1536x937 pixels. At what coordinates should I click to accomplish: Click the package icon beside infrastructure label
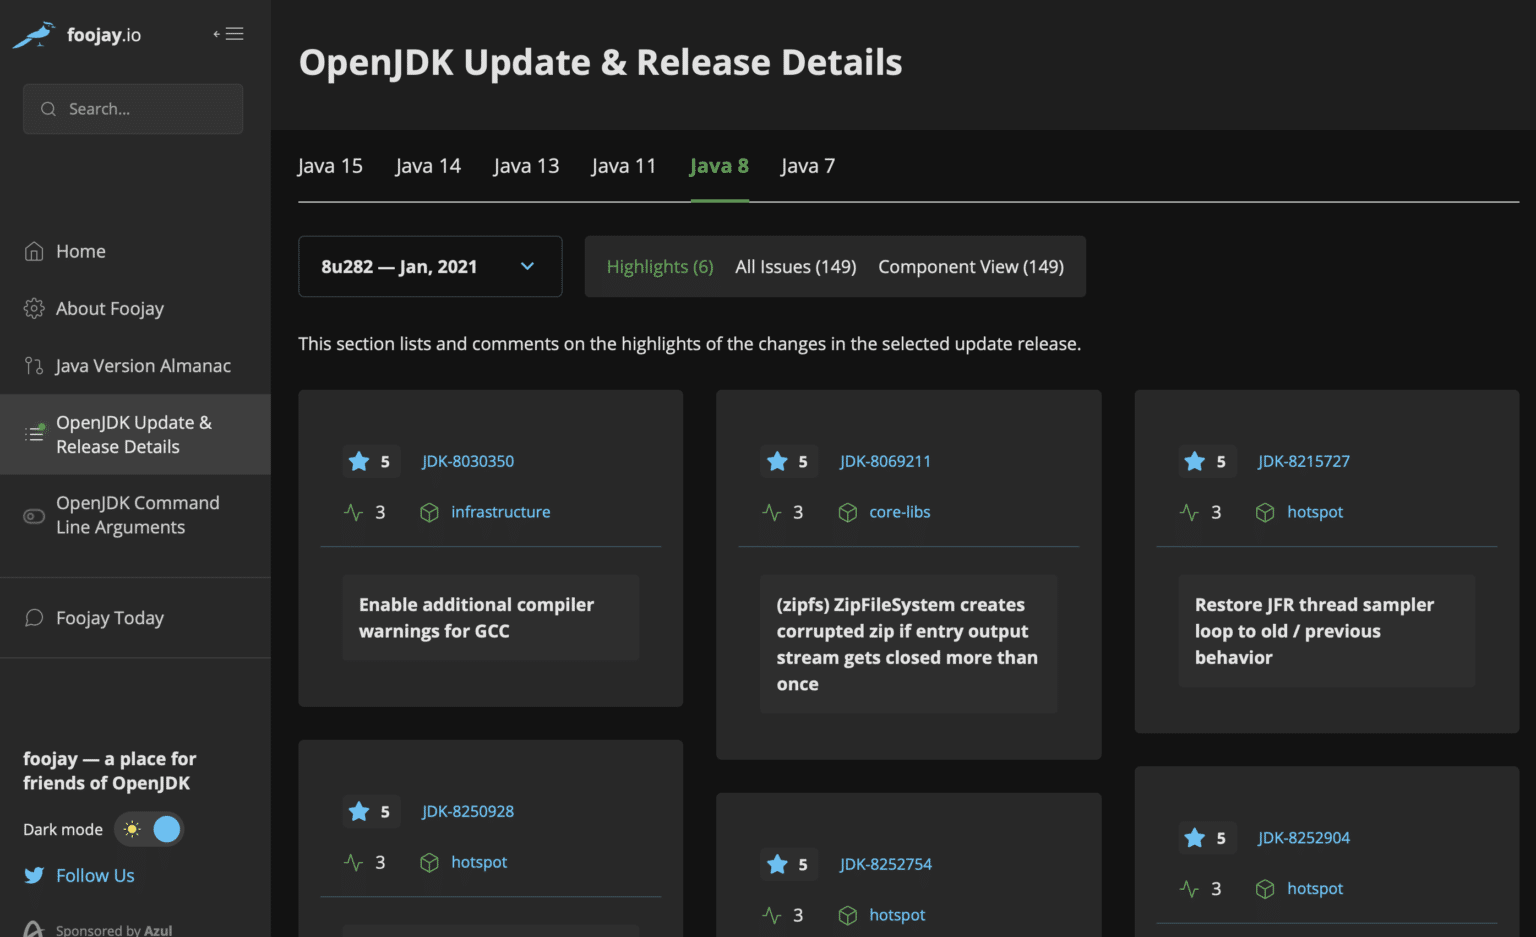click(x=429, y=512)
